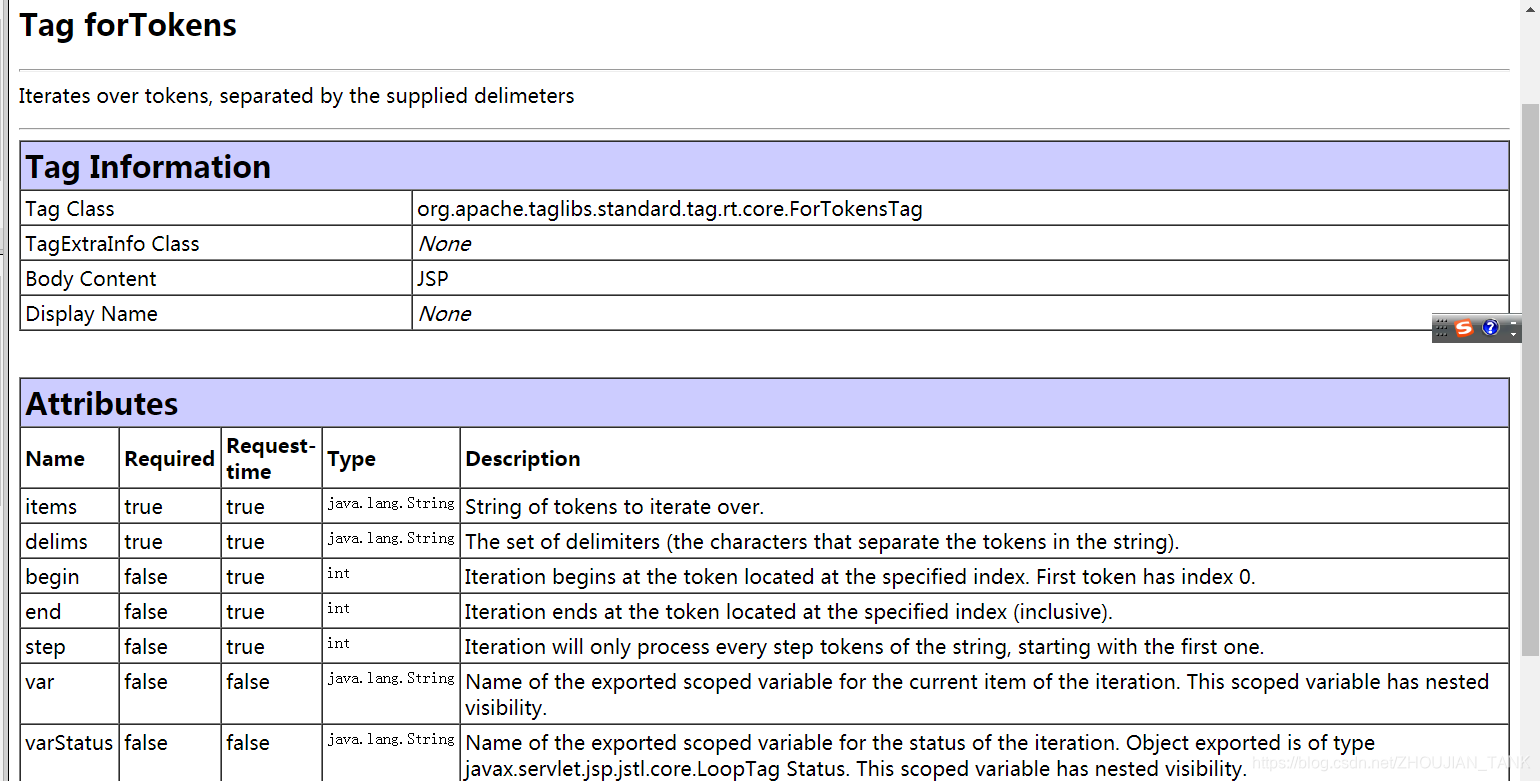This screenshot has height=781, width=1540.
Task: Click the "Tag Information" table header
Action: point(764,166)
